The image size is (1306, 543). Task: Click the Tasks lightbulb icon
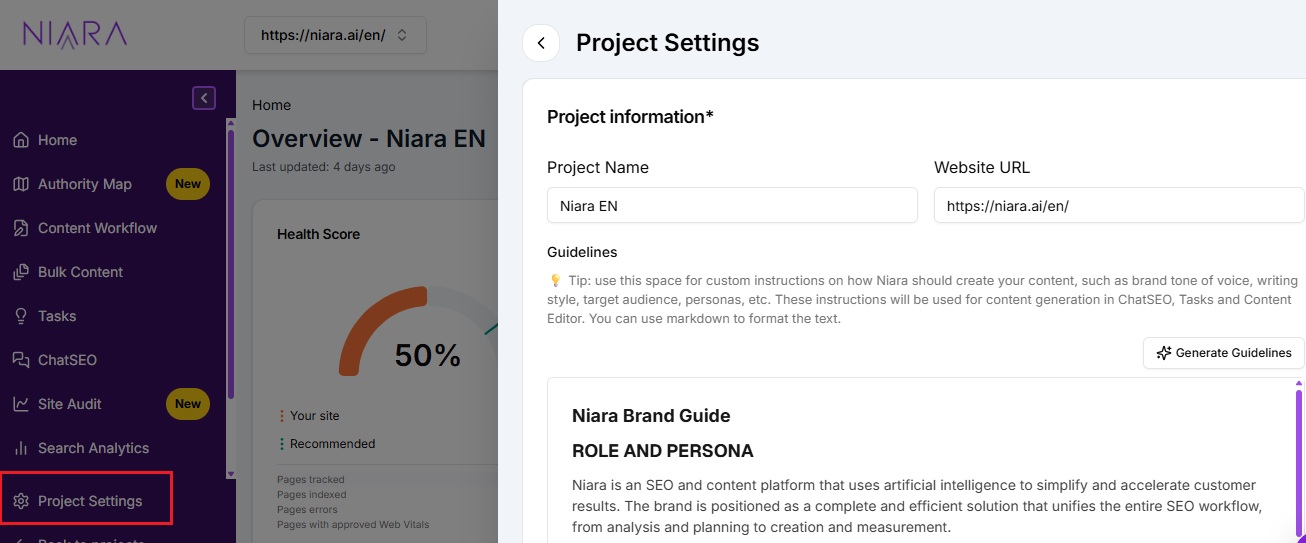click(x=21, y=316)
